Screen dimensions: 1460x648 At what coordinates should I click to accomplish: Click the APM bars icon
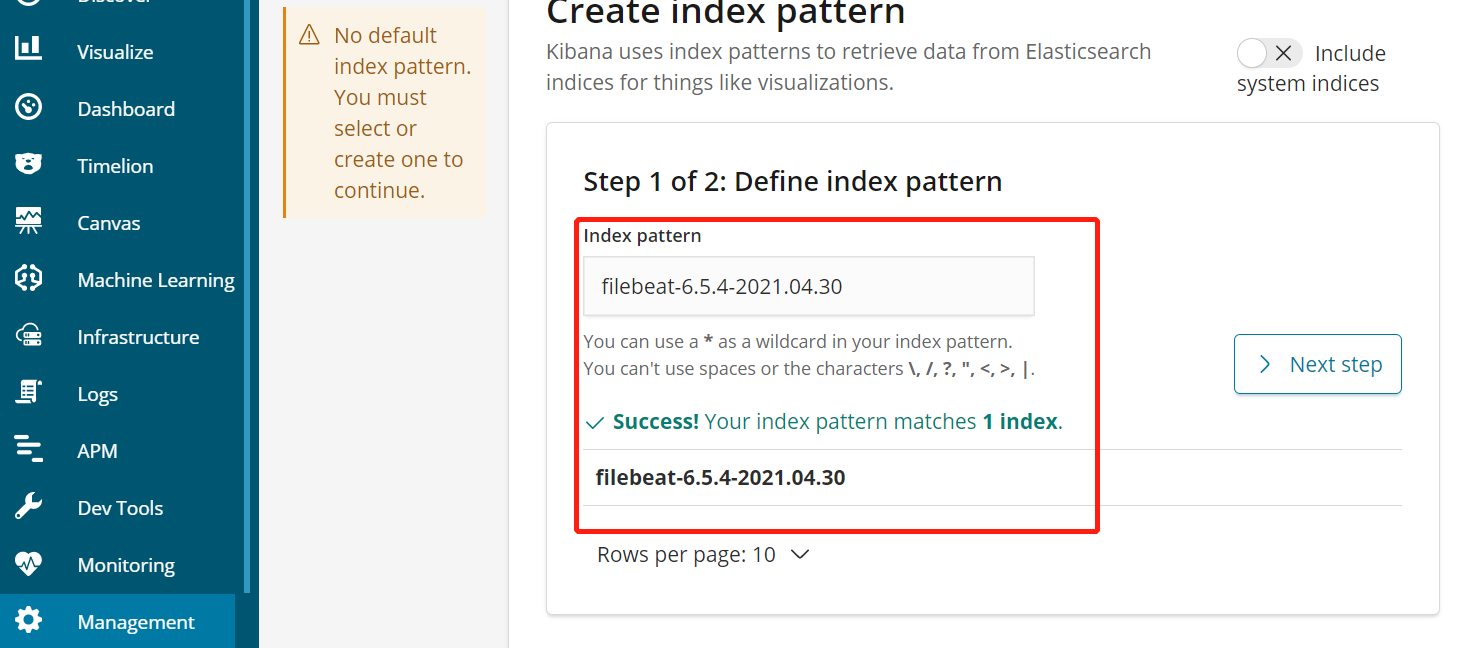click(x=28, y=449)
